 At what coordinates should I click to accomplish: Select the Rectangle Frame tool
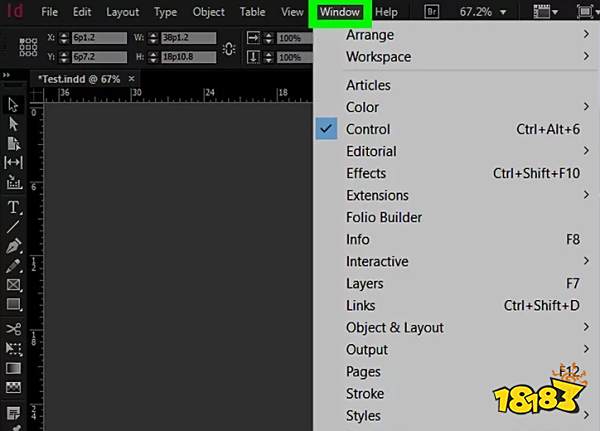point(14,285)
